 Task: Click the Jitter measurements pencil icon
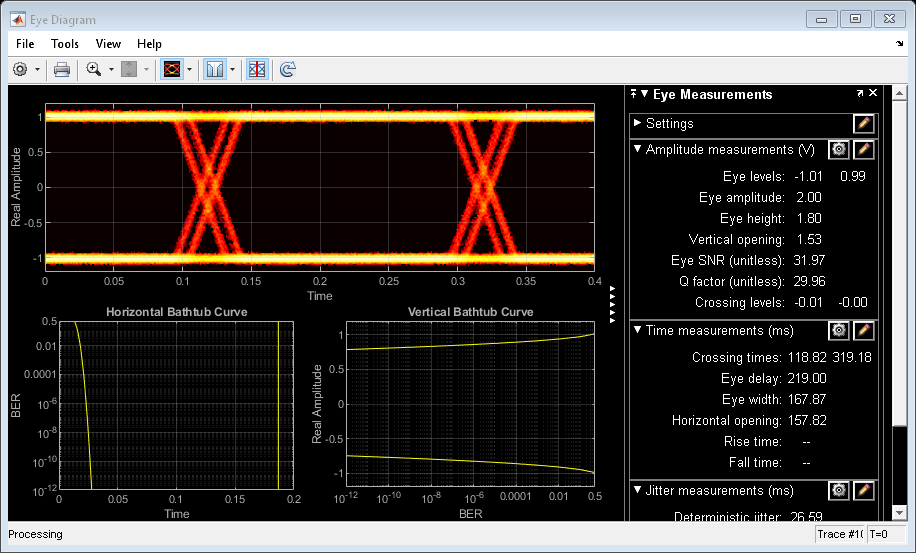click(x=863, y=491)
